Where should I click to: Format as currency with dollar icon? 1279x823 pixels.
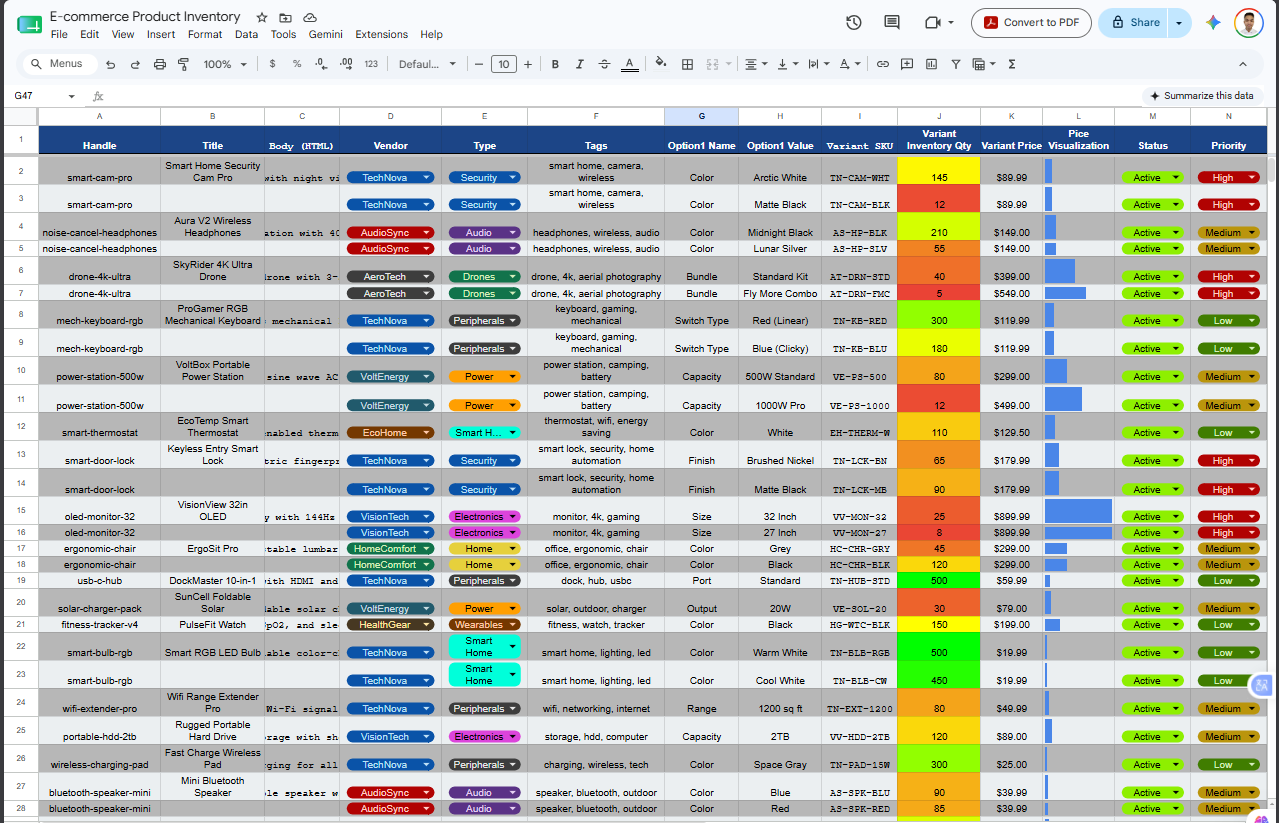coord(273,64)
